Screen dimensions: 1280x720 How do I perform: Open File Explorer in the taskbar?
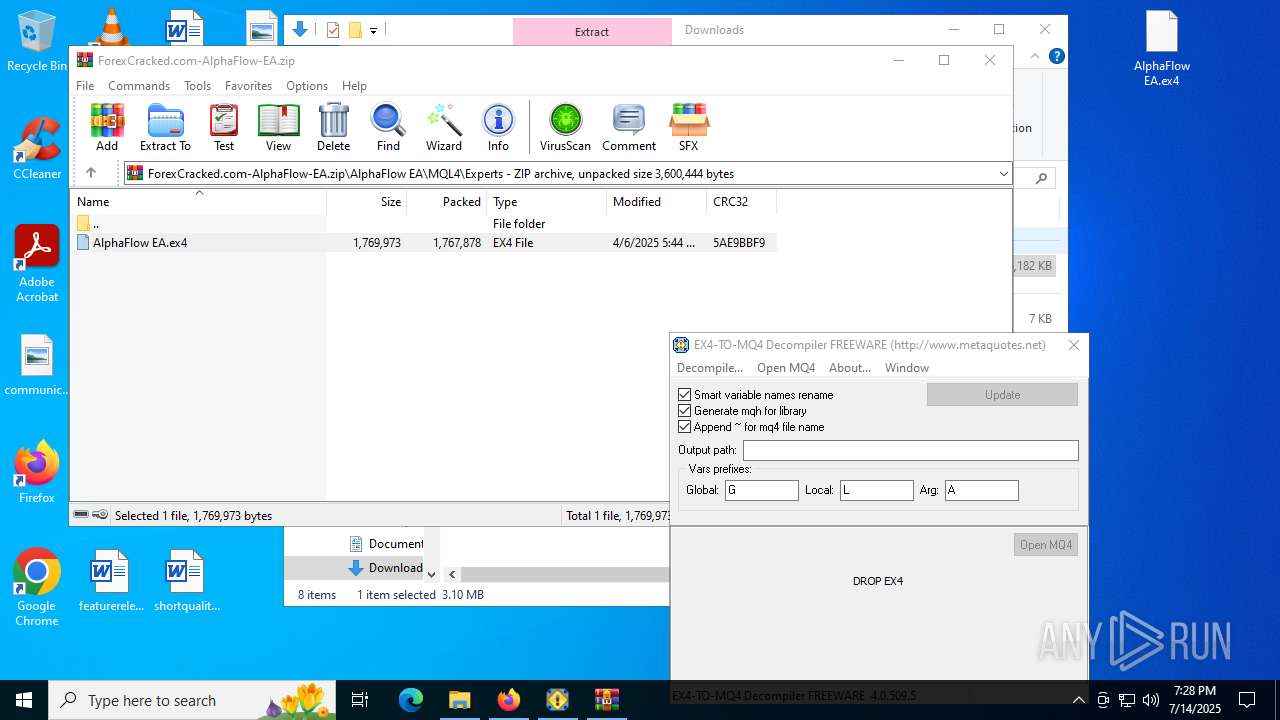[x=459, y=700]
